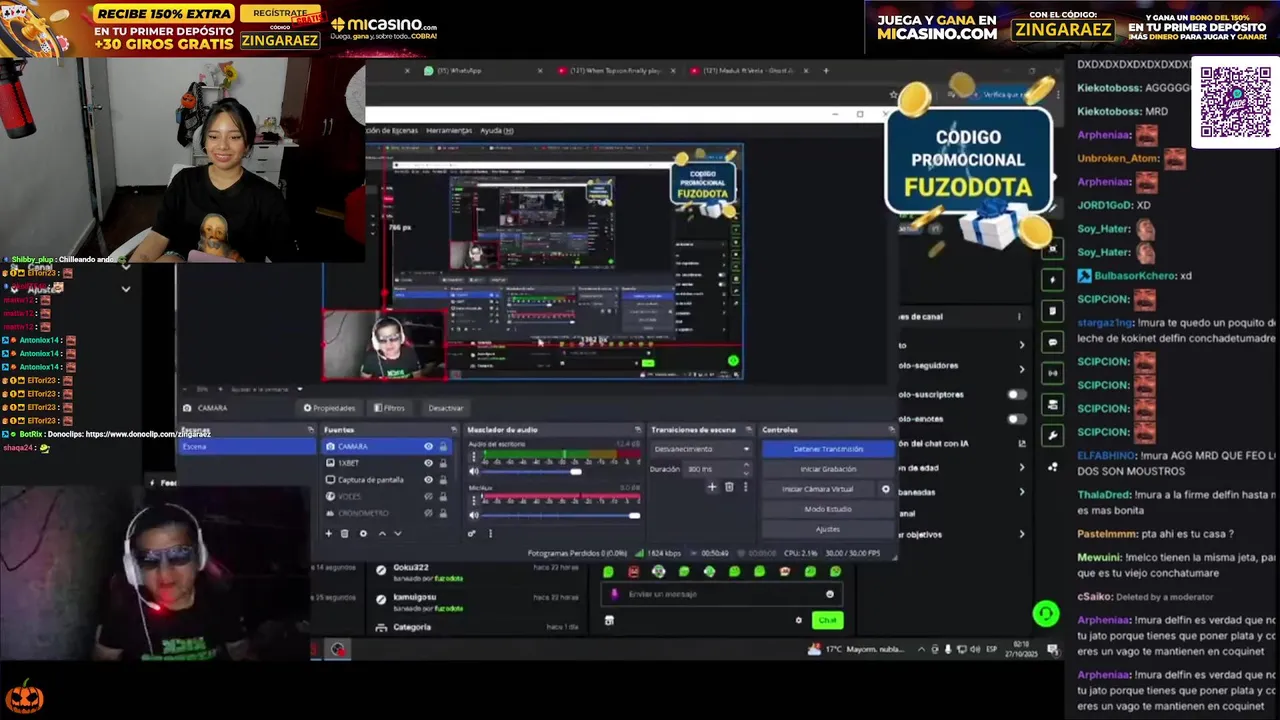Add a new source with the plus icon
This screenshot has height=720, width=1280.
[x=328, y=533]
